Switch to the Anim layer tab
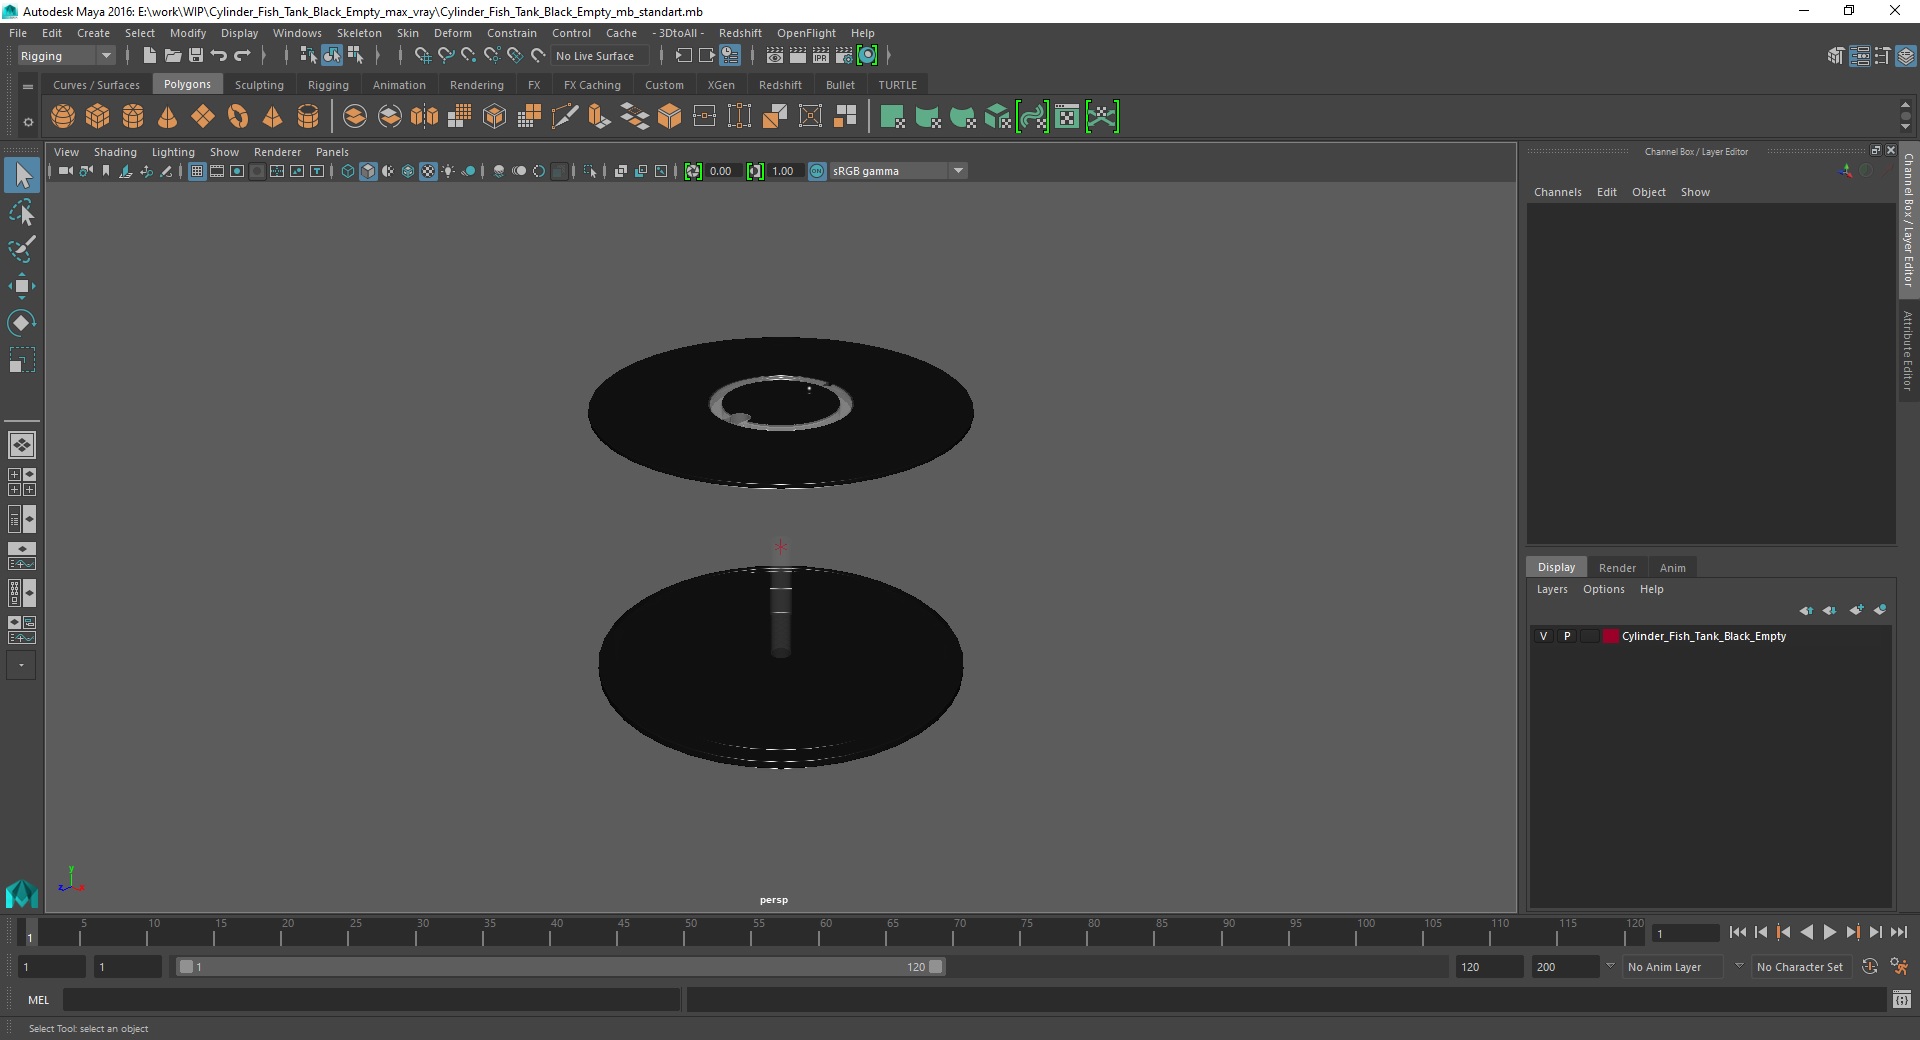Viewport: 1920px width, 1040px height. tap(1673, 568)
